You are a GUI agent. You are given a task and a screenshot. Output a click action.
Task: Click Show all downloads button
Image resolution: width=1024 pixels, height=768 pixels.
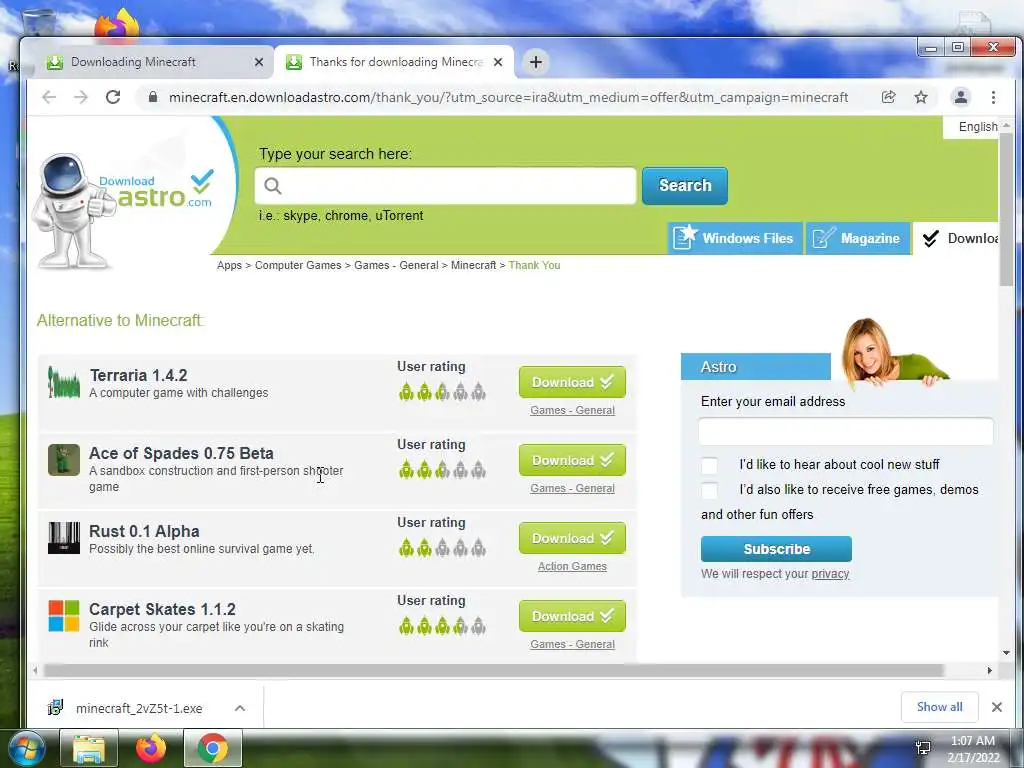(939, 707)
